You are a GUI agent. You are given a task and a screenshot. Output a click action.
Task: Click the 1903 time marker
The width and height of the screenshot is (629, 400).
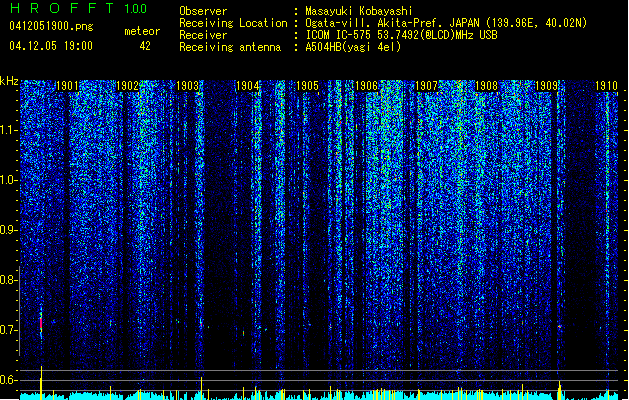(187, 86)
